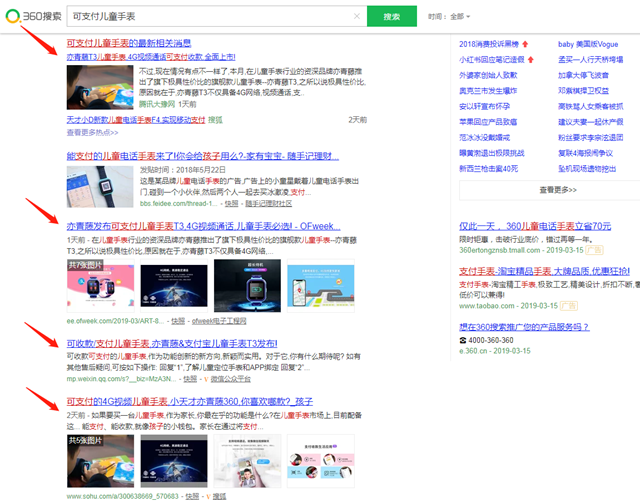The width and height of the screenshot is (640, 502).
Task: Focus the search input containing 可支付儿童手表
Action: pos(210,16)
